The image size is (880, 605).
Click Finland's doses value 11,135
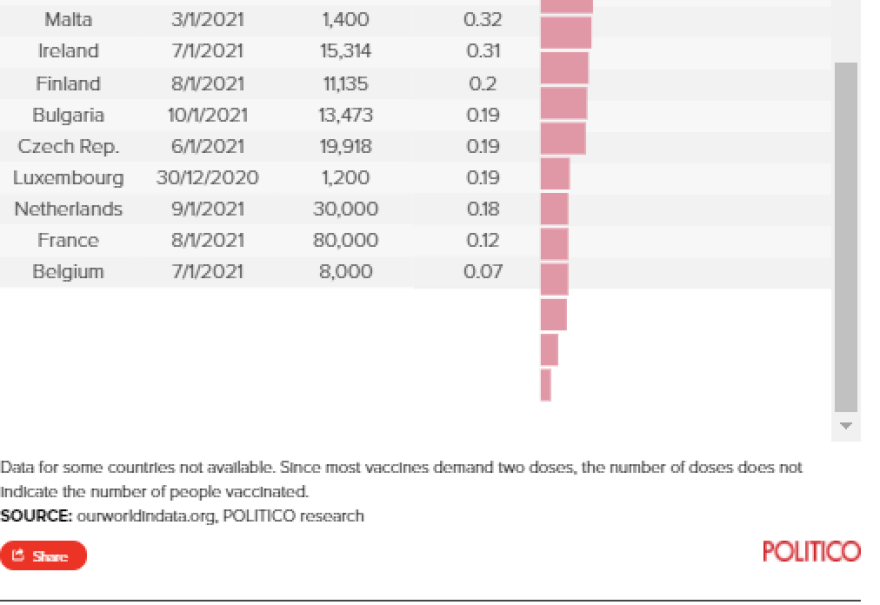(x=345, y=83)
